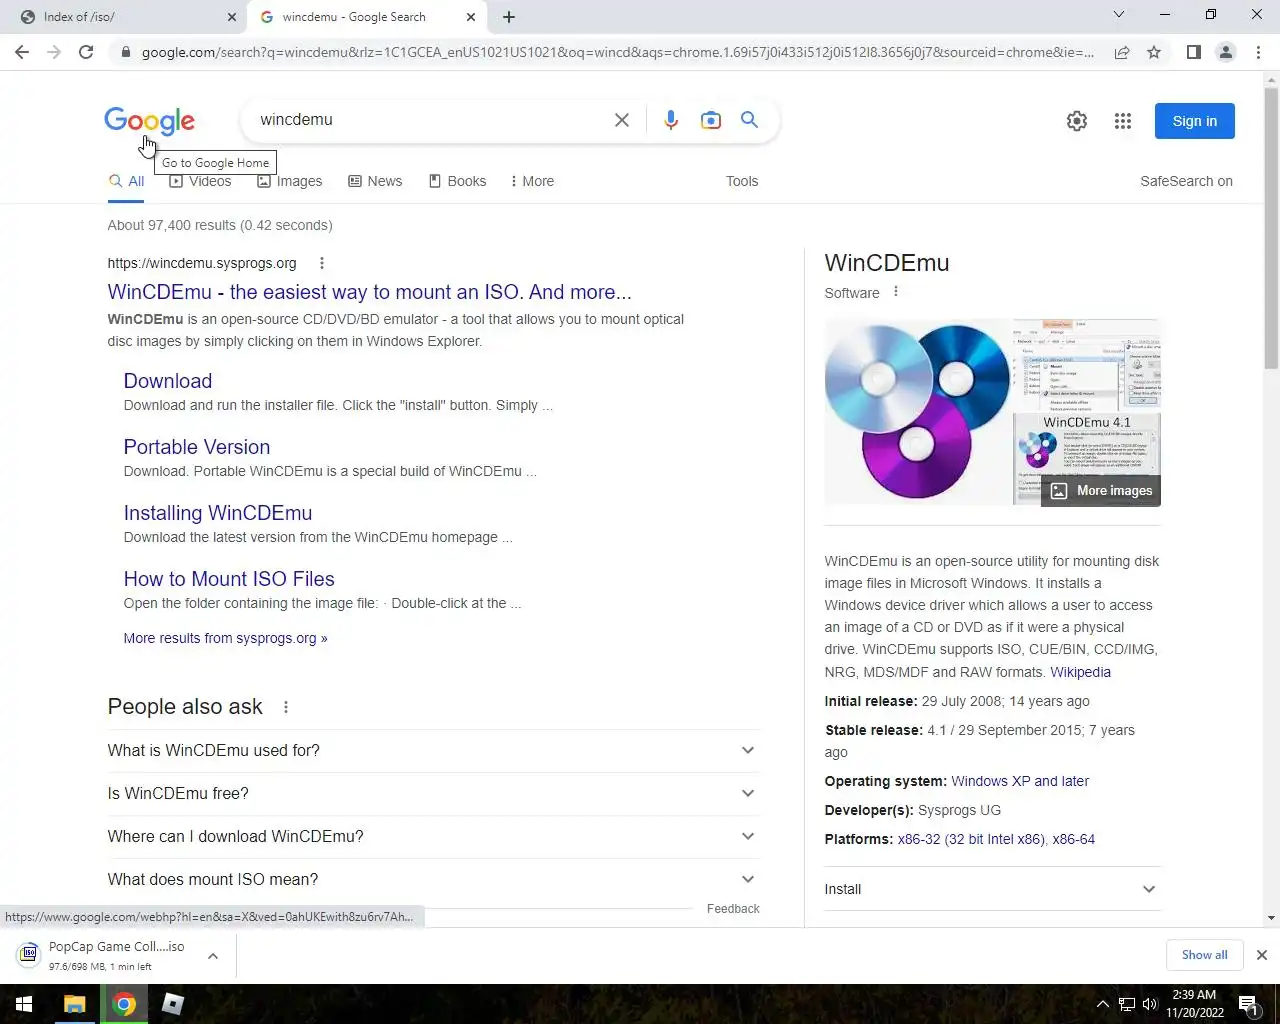Start voice search with the microphone icon
The image size is (1280, 1024).
671,120
